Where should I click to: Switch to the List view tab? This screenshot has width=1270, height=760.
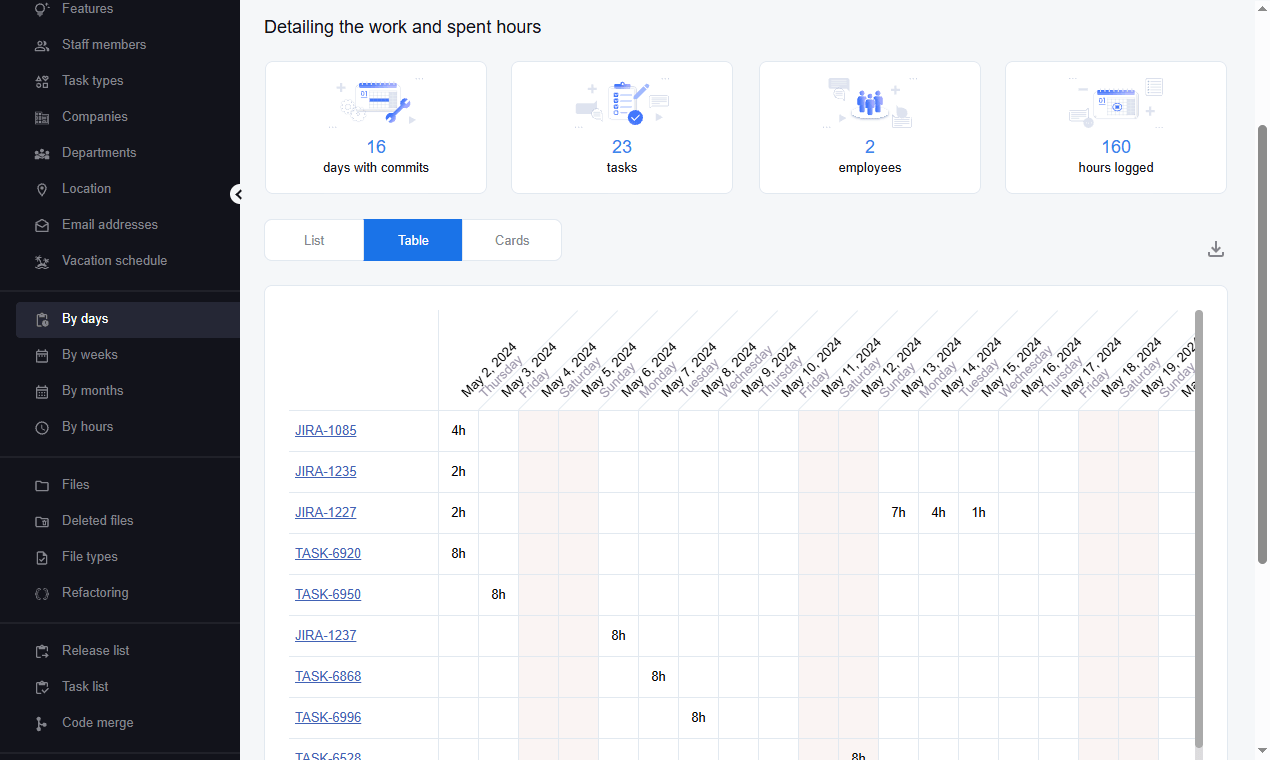pyautogui.click(x=314, y=240)
